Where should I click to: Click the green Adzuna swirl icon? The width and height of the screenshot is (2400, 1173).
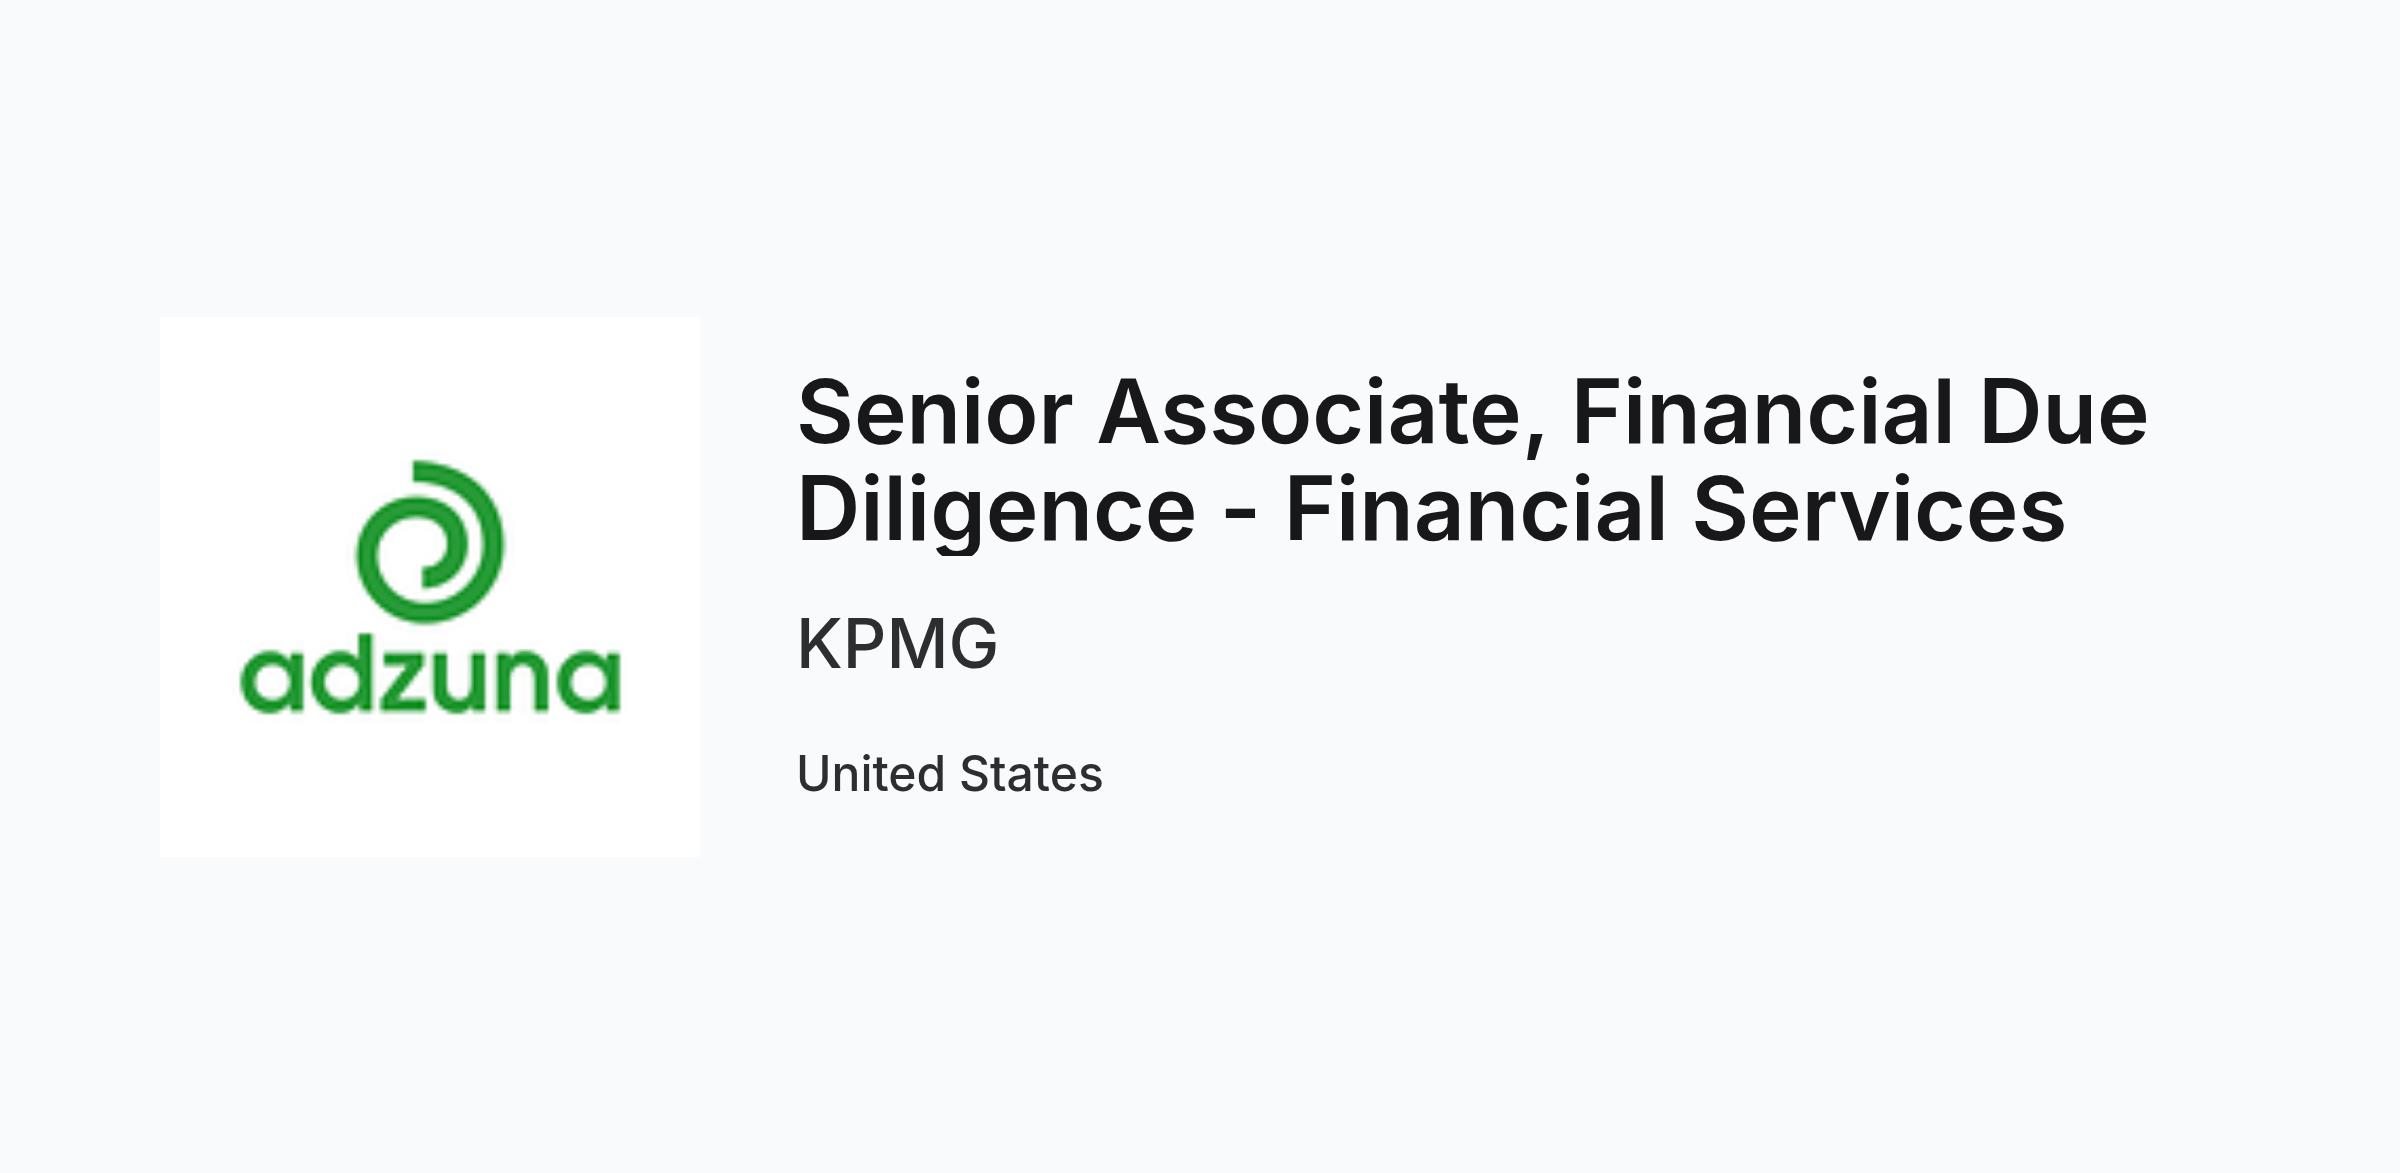pos(430,541)
